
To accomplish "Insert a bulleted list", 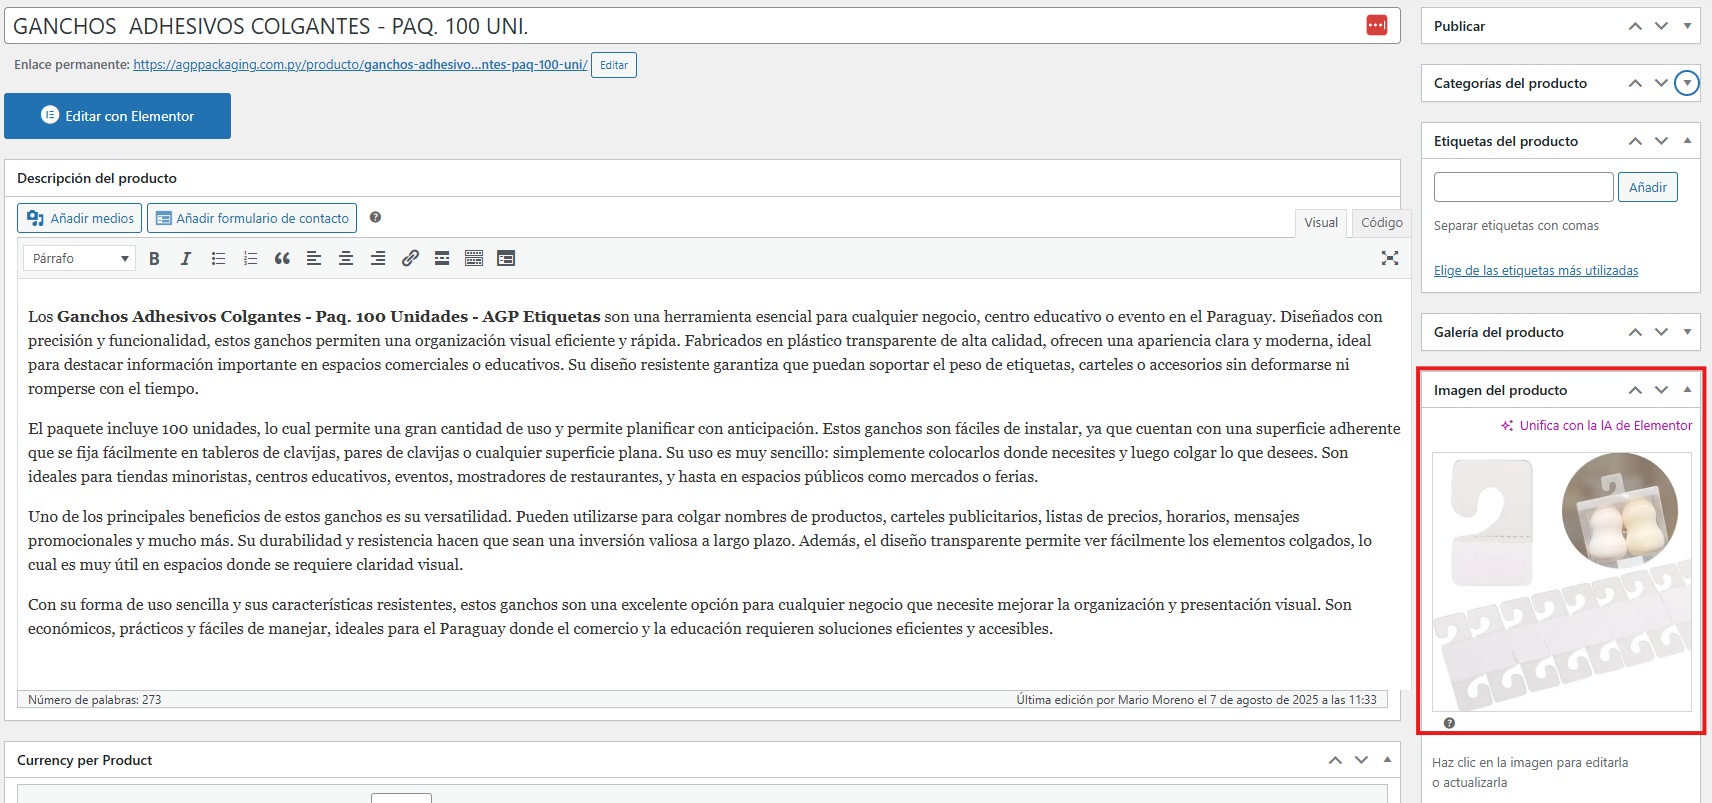I will click(x=218, y=258).
